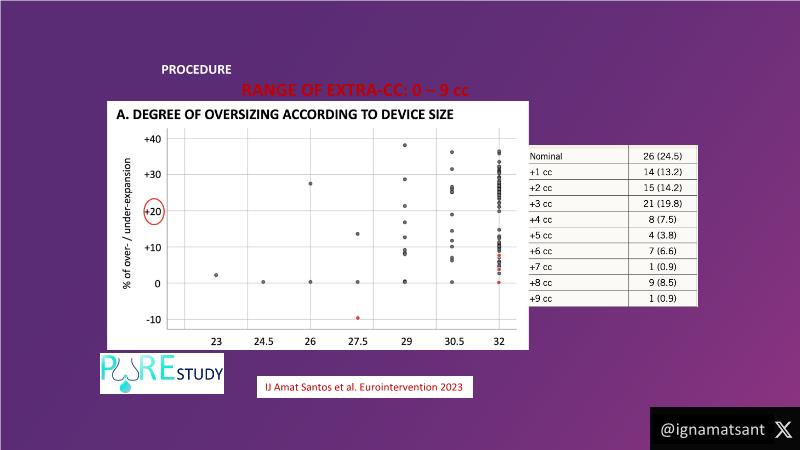Click the IJ Amat Santos citation text

click(x=363, y=384)
